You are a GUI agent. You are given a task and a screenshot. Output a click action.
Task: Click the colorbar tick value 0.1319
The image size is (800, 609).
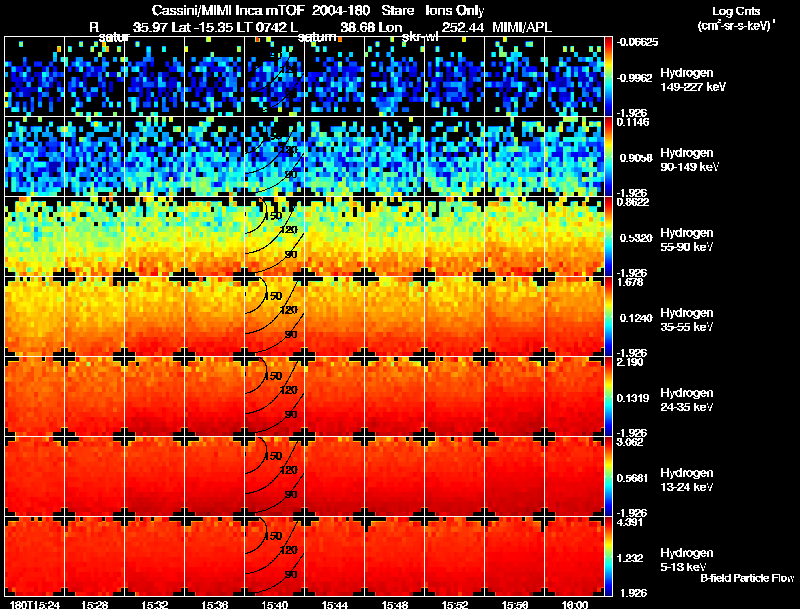click(x=633, y=398)
